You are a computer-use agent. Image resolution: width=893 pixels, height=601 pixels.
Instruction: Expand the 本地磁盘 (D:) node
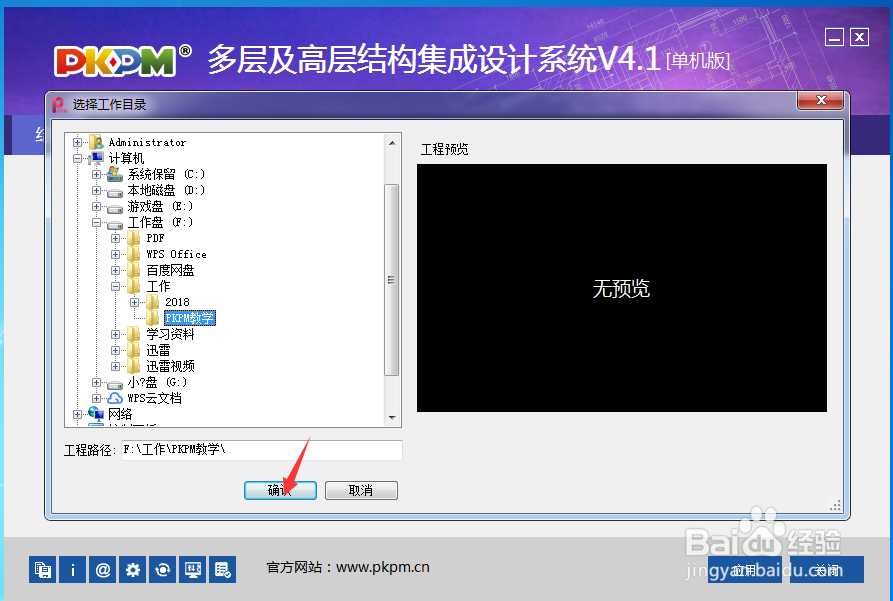tap(96, 190)
